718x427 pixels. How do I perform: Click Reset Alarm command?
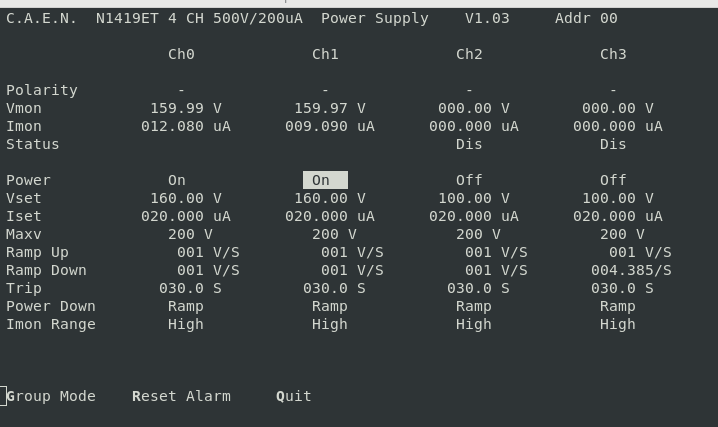tap(181, 396)
